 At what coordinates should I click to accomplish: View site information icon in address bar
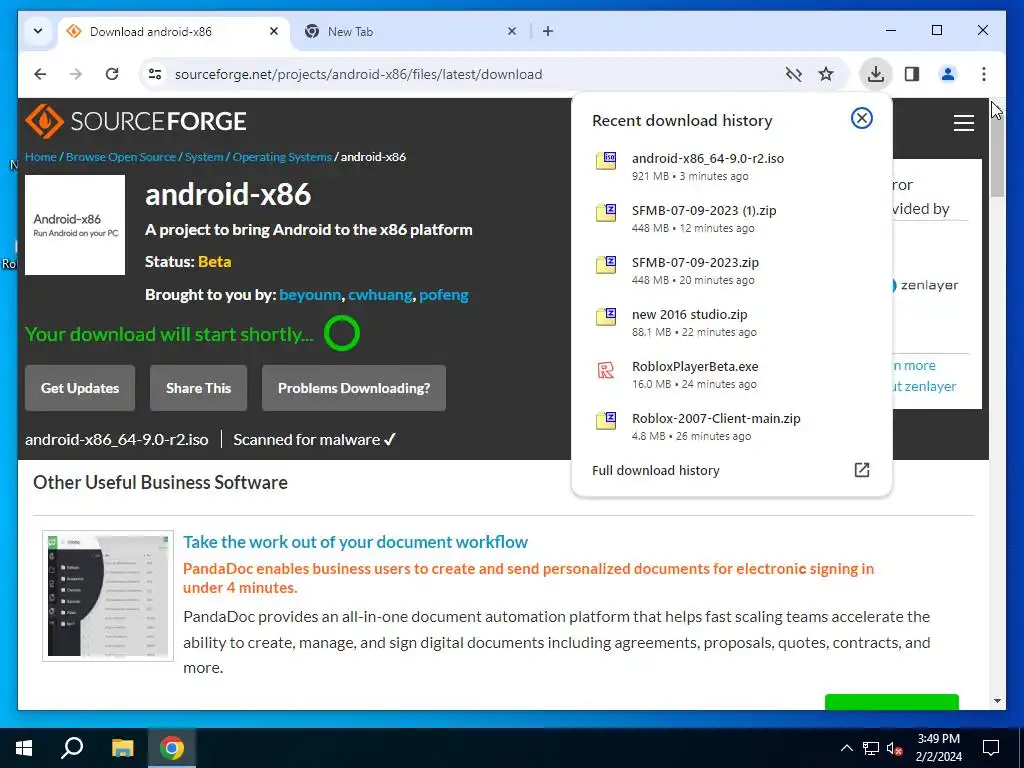(155, 74)
